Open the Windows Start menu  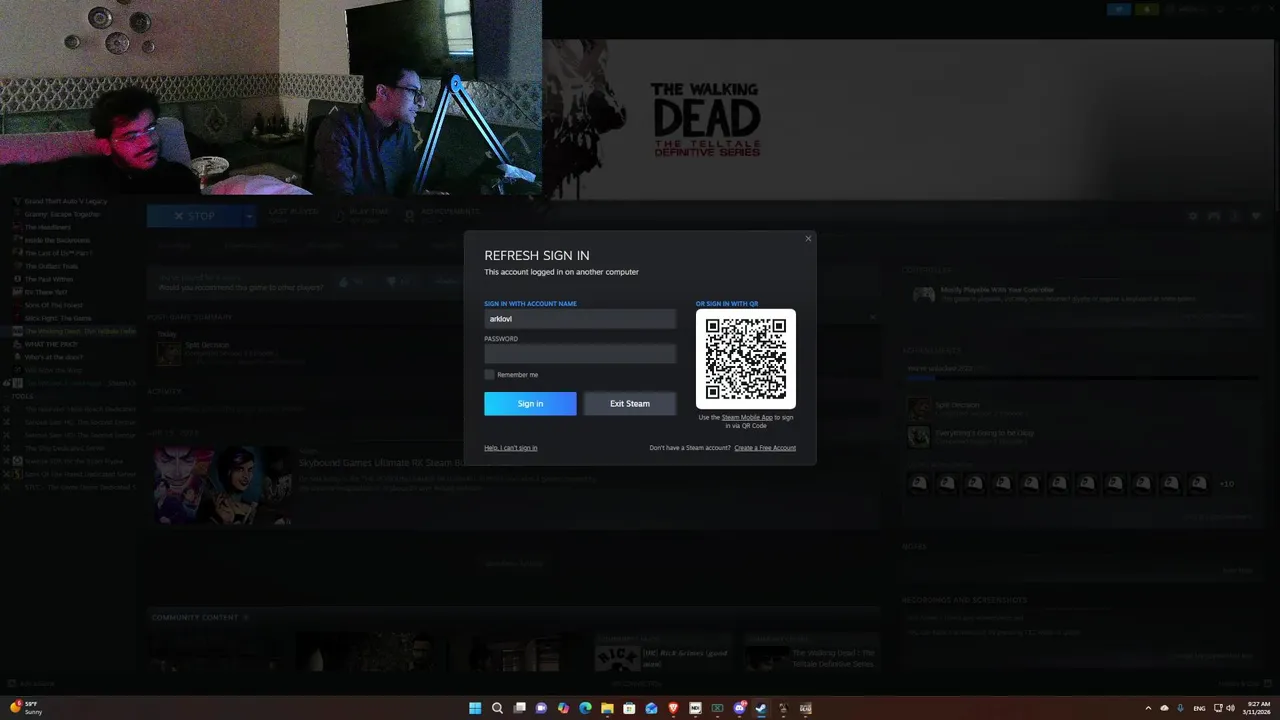[x=475, y=708]
